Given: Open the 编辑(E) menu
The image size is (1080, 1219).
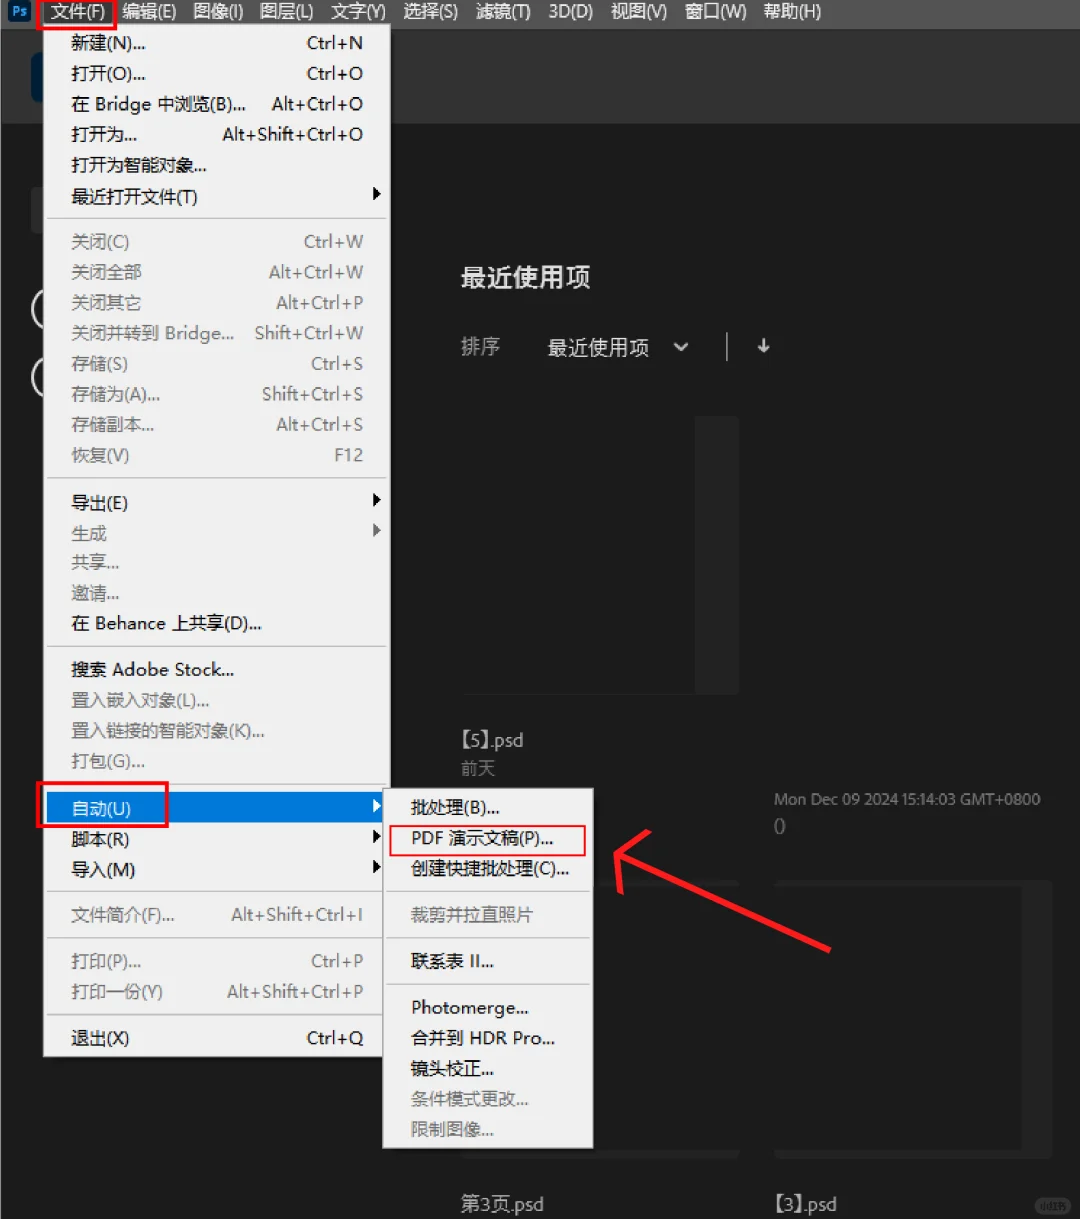Looking at the screenshot, I should click(149, 12).
